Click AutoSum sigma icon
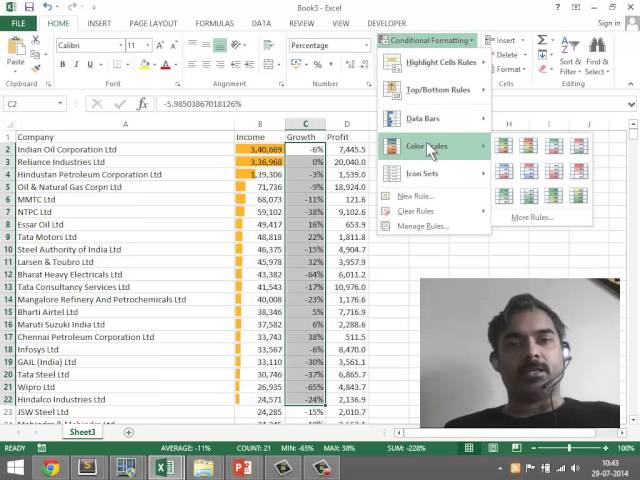 [542, 40]
